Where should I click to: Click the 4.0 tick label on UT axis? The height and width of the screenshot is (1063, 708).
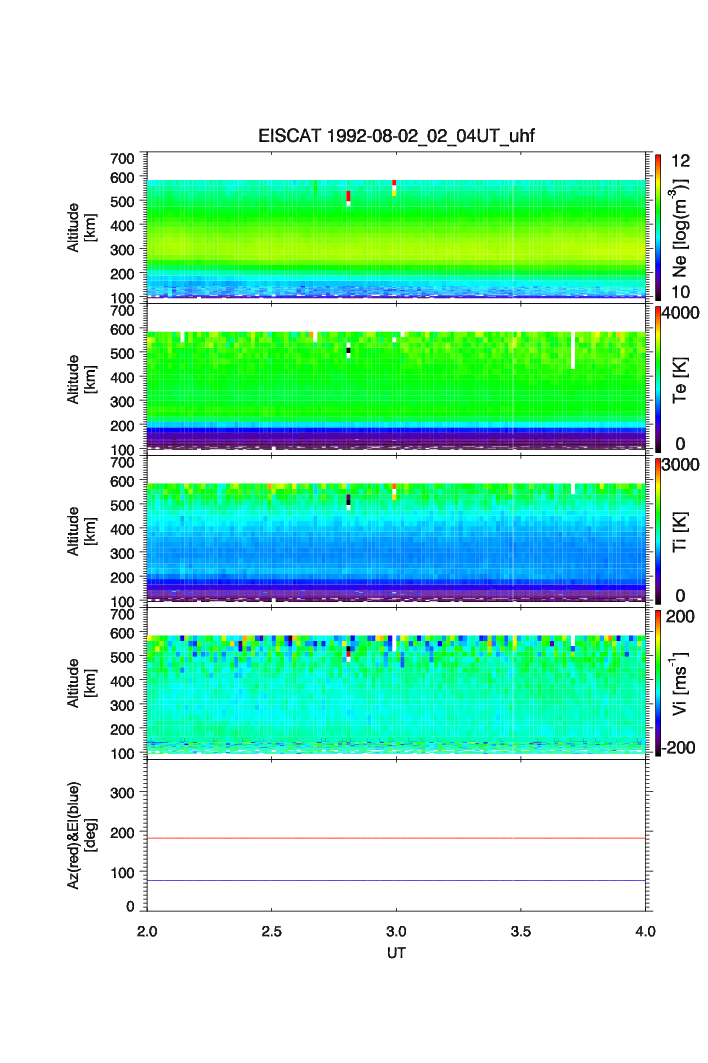click(x=645, y=931)
